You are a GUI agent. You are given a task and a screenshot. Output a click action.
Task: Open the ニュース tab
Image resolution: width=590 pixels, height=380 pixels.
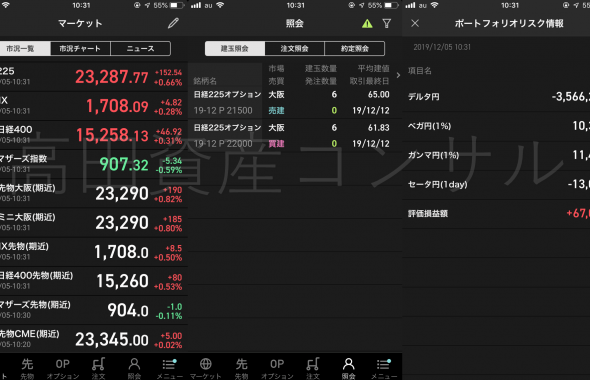[x=140, y=49]
